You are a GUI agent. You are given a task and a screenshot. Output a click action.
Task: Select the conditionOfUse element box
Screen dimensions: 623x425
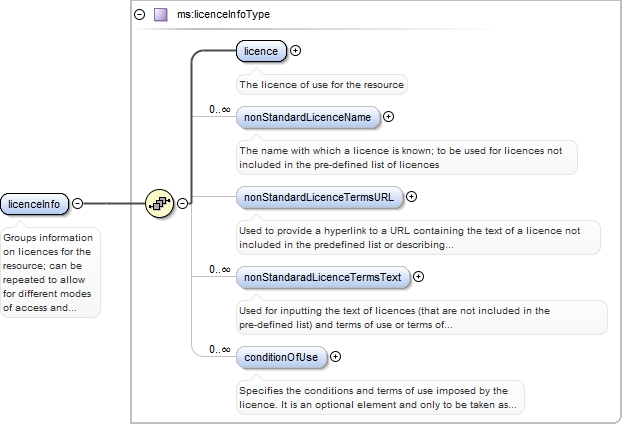point(280,356)
